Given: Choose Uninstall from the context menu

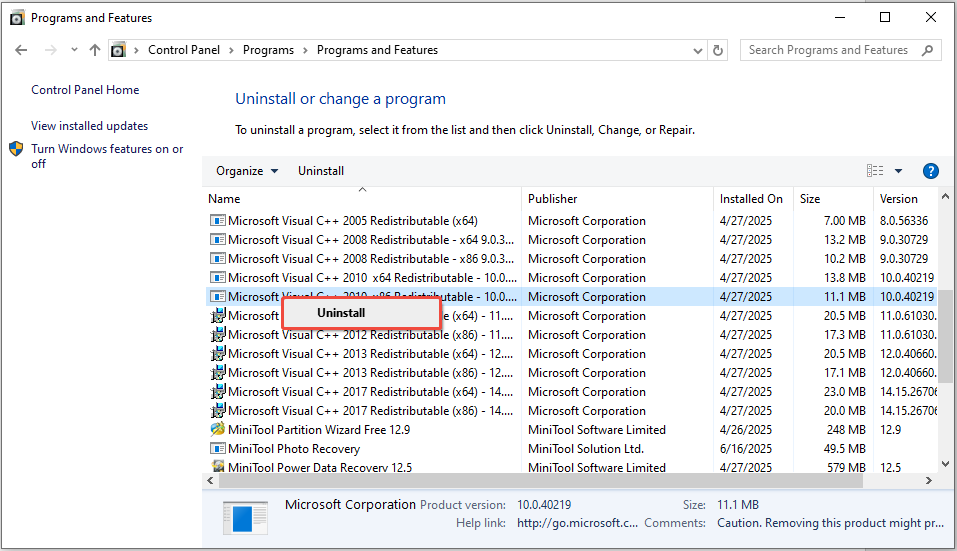Looking at the screenshot, I should coord(361,313).
